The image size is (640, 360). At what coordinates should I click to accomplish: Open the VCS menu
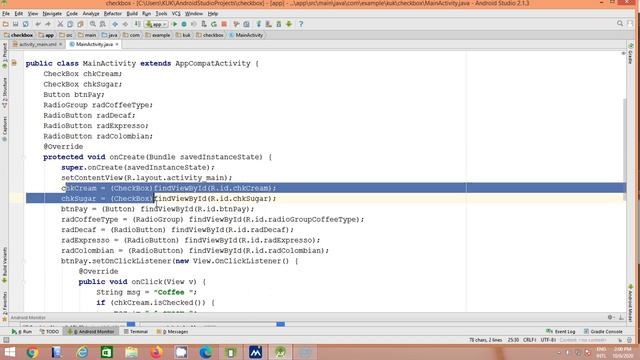click(176, 13)
